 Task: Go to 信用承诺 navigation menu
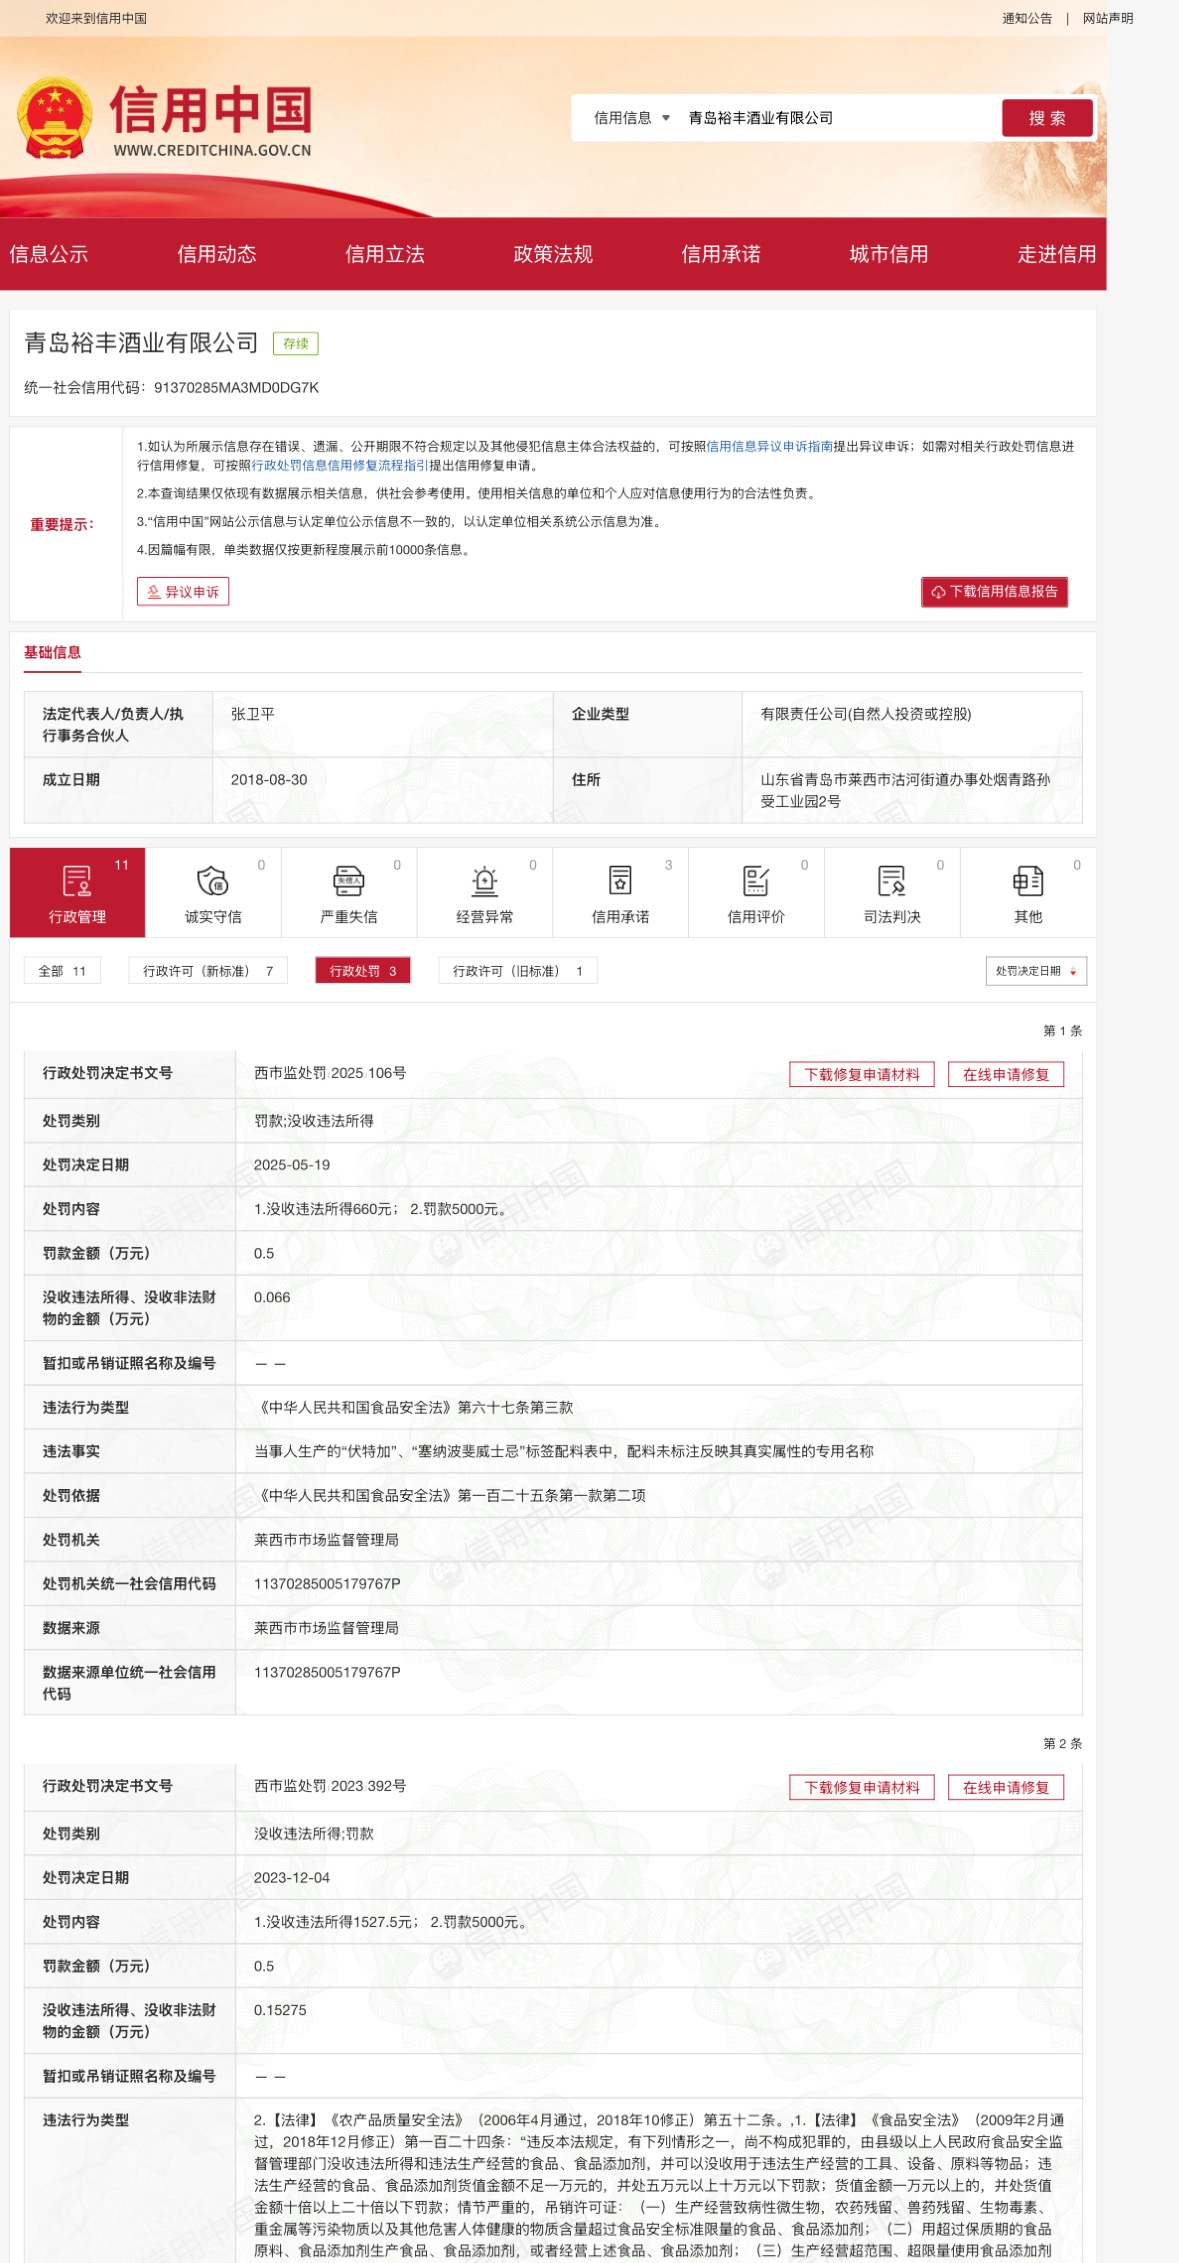(x=721, y=254)
